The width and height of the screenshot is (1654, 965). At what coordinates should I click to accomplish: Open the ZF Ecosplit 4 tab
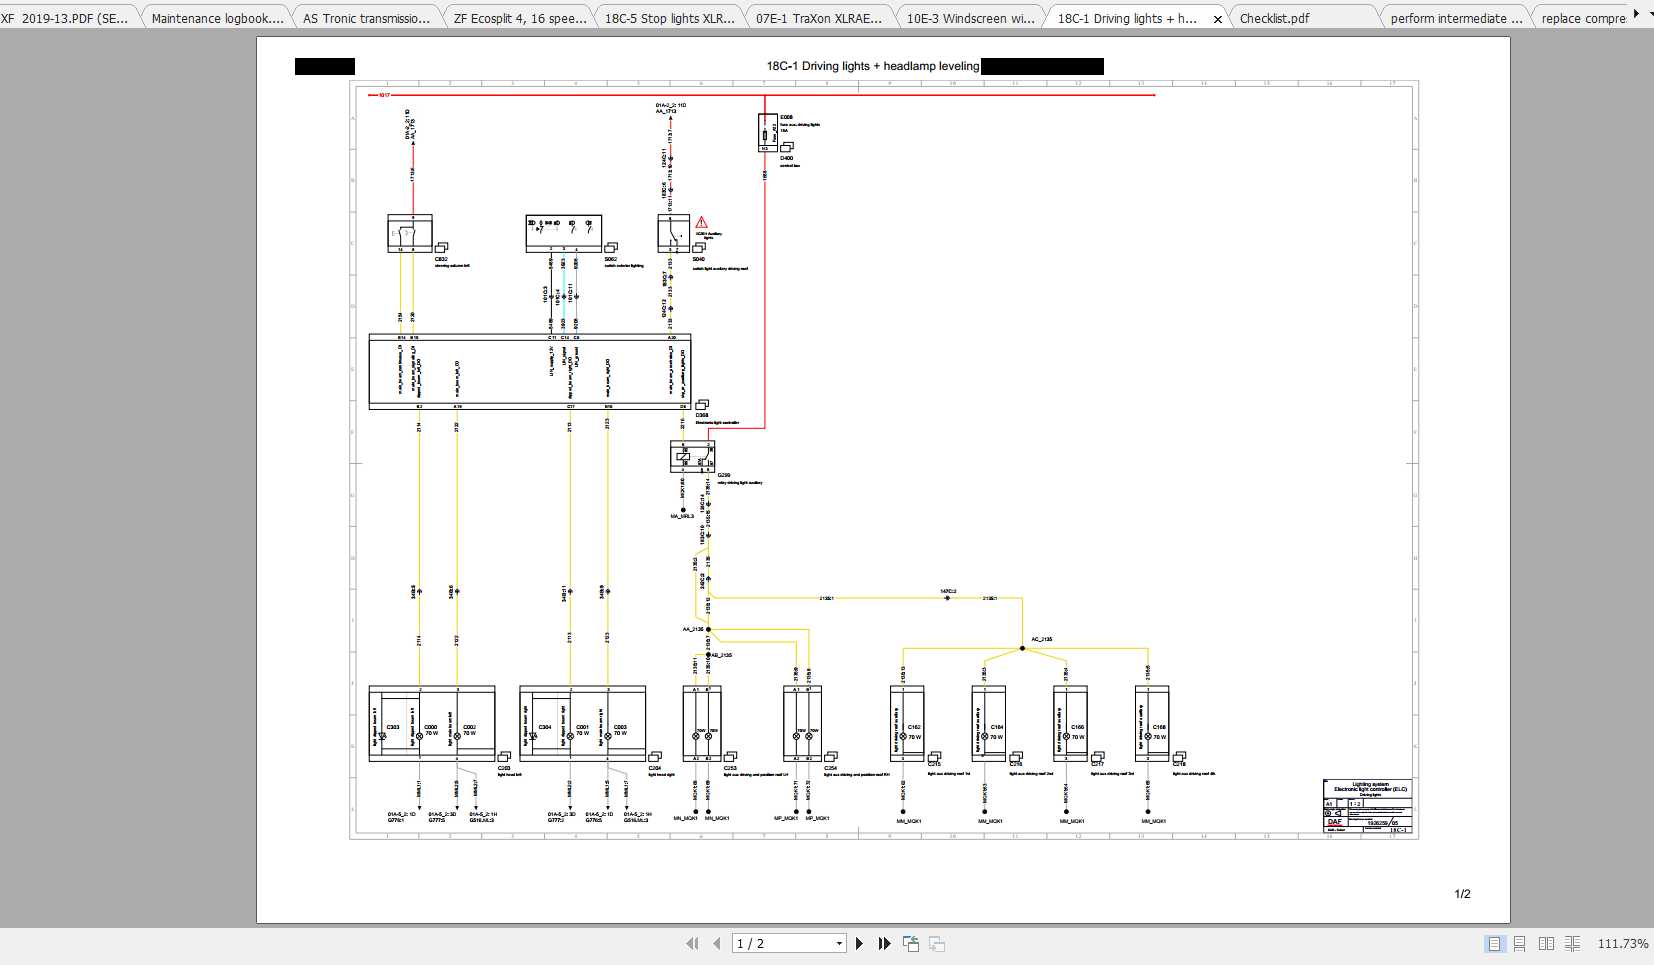coord(521,17)
